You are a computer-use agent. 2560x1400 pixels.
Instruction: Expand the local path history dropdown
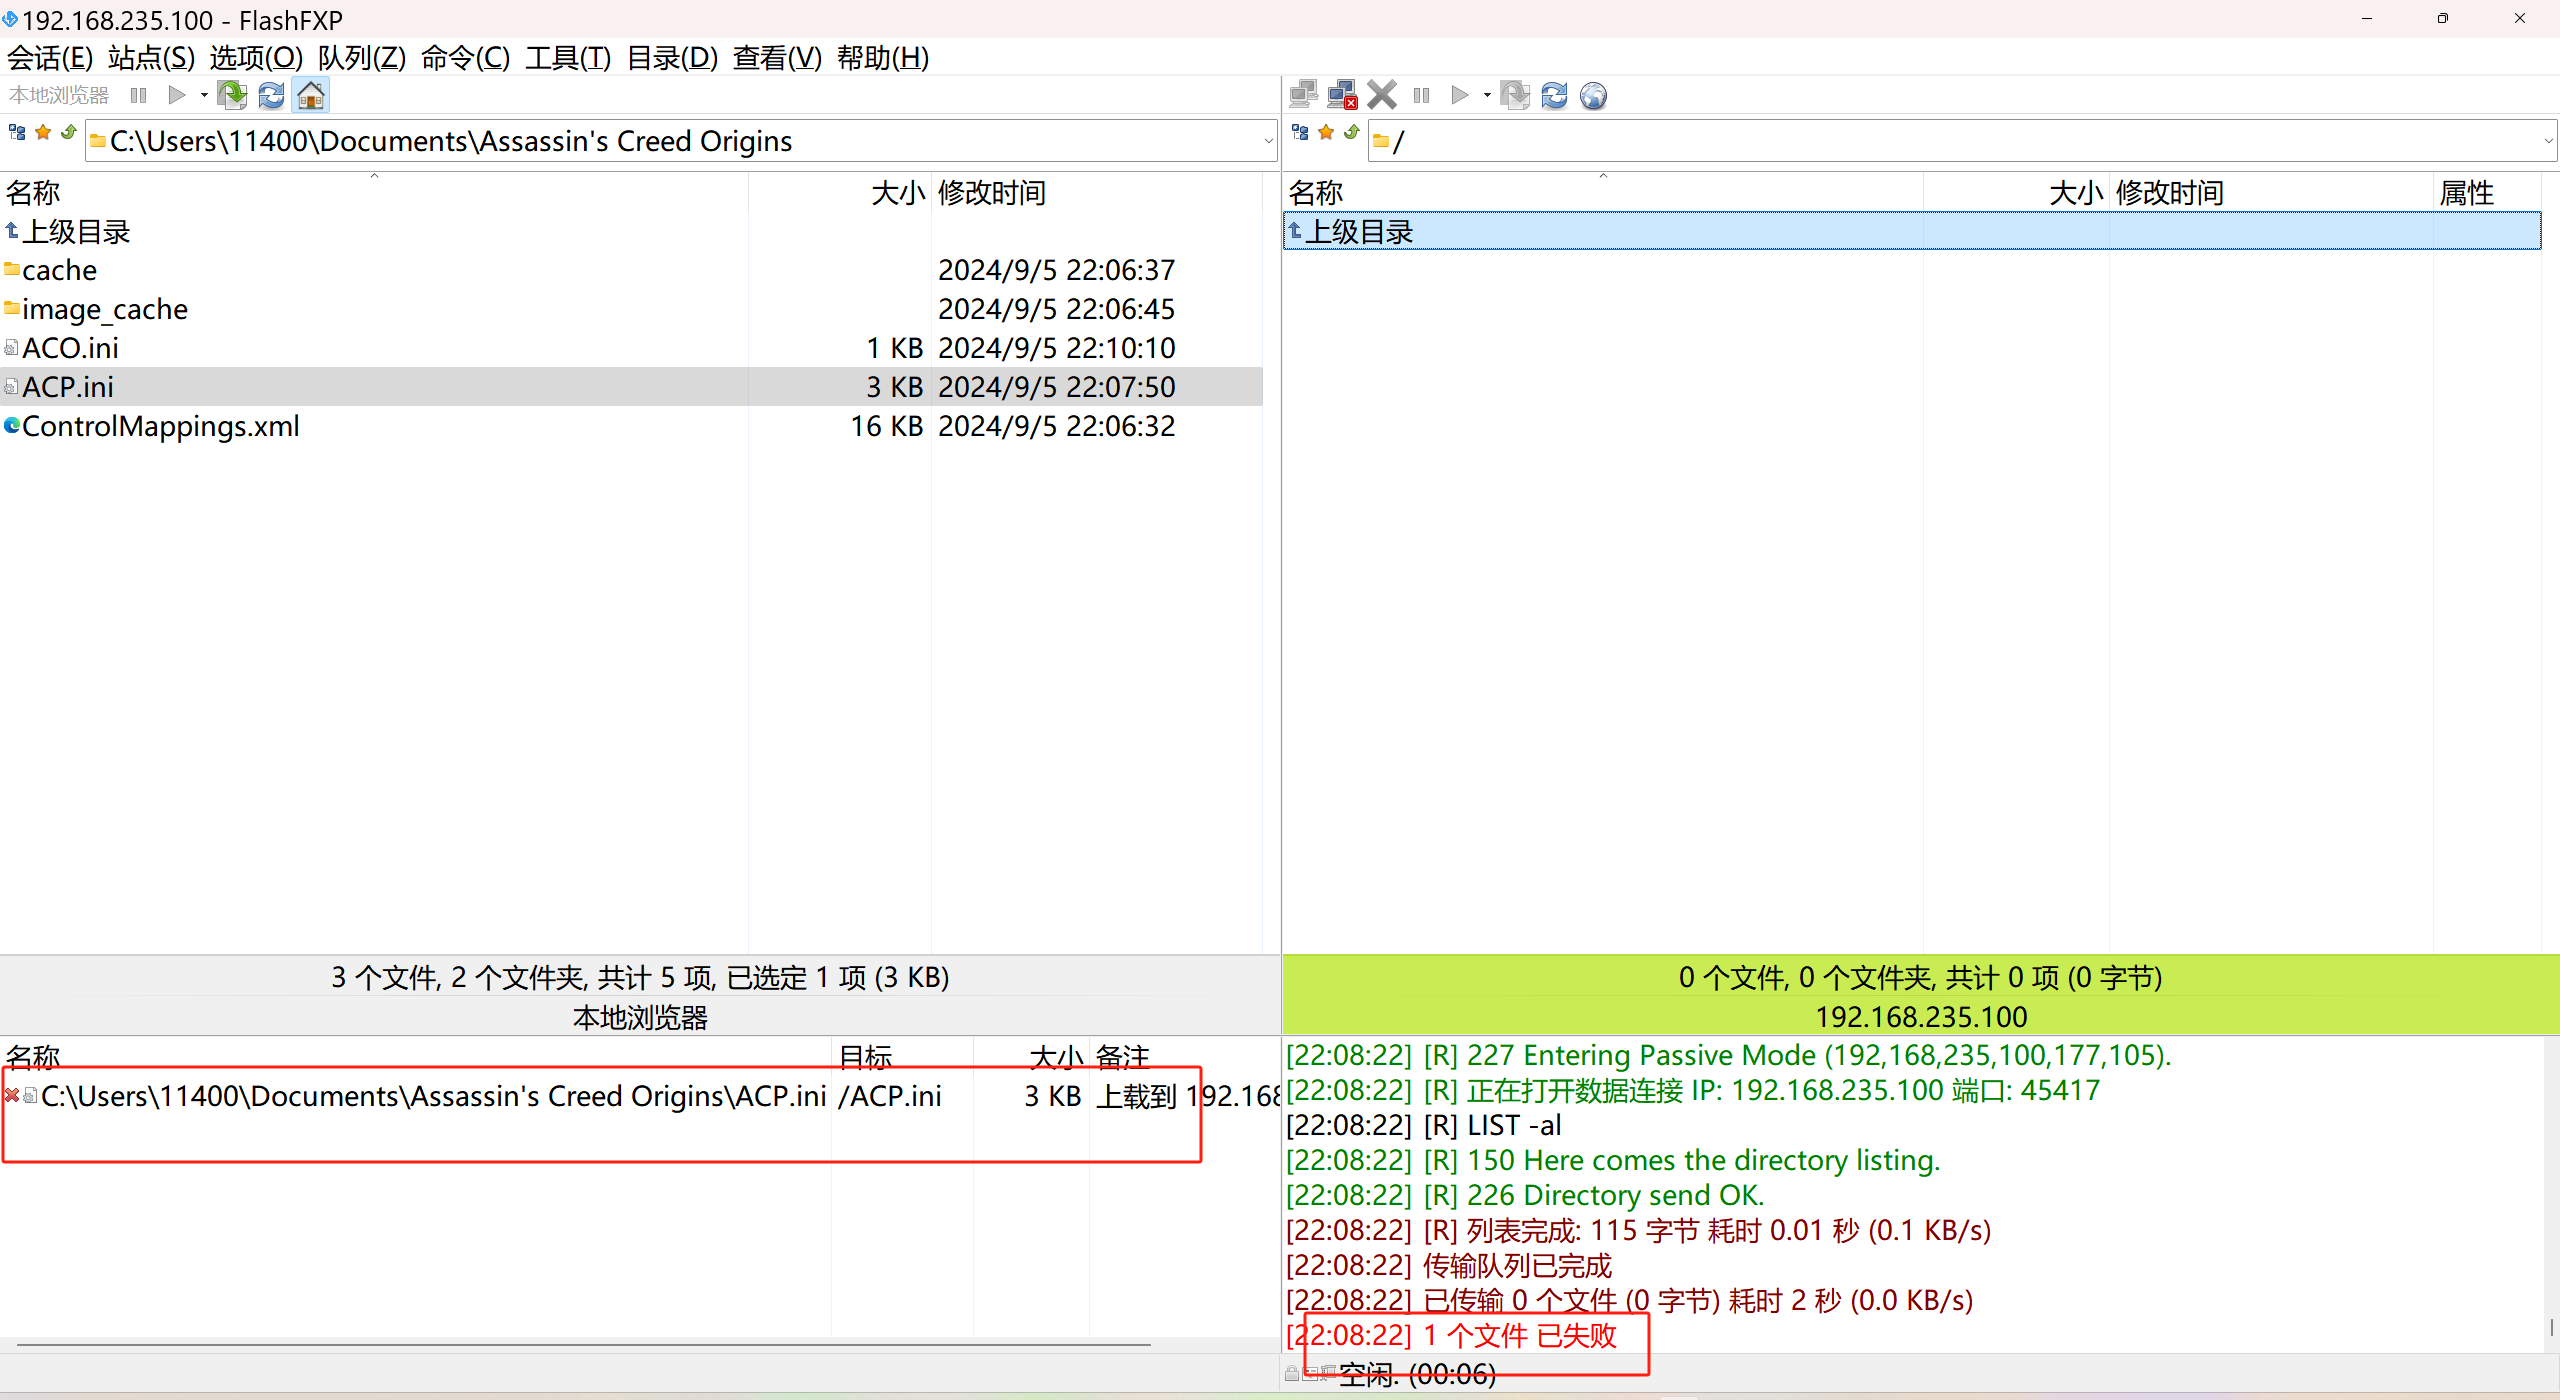[1268, 142]
